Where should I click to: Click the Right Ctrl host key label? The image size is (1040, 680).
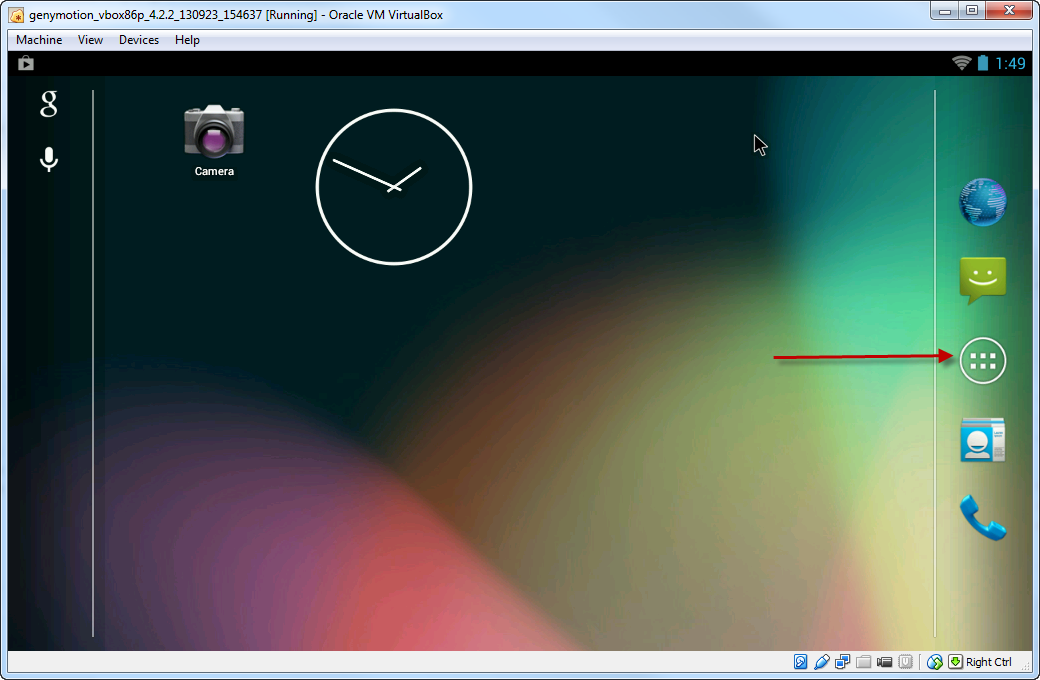pos(989,662)
